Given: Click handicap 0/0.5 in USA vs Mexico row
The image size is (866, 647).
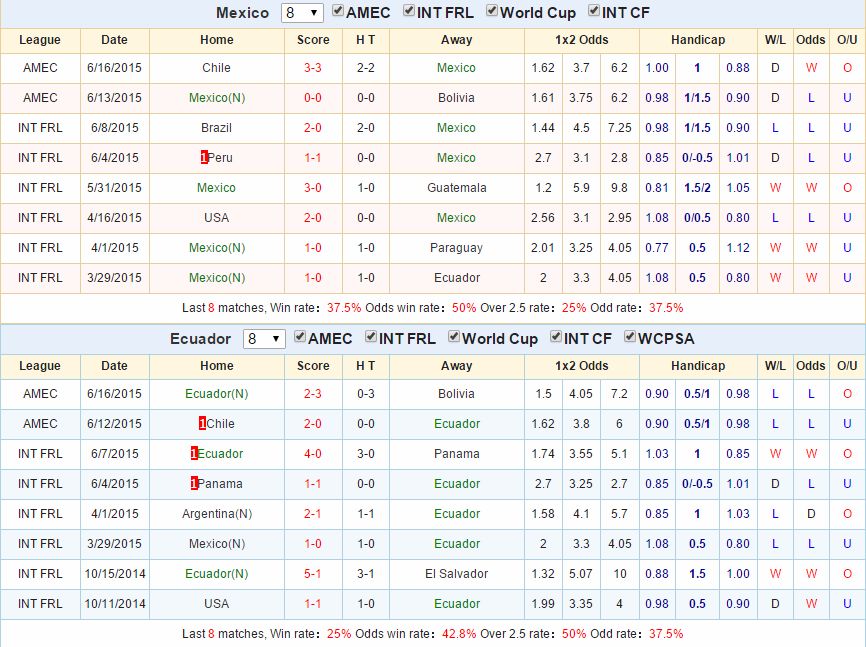Looking at the screenshot, I should tap(698, 218).
